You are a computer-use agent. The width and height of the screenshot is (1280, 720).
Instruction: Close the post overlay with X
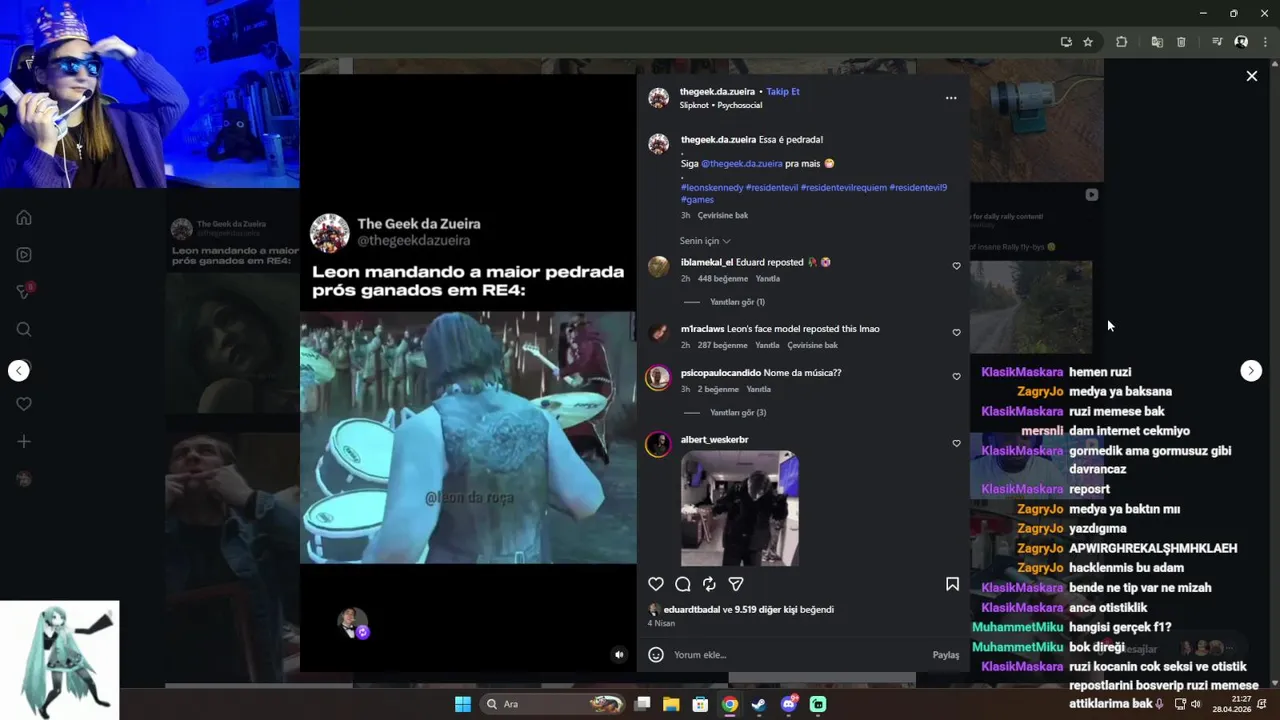coord(1251,76)
